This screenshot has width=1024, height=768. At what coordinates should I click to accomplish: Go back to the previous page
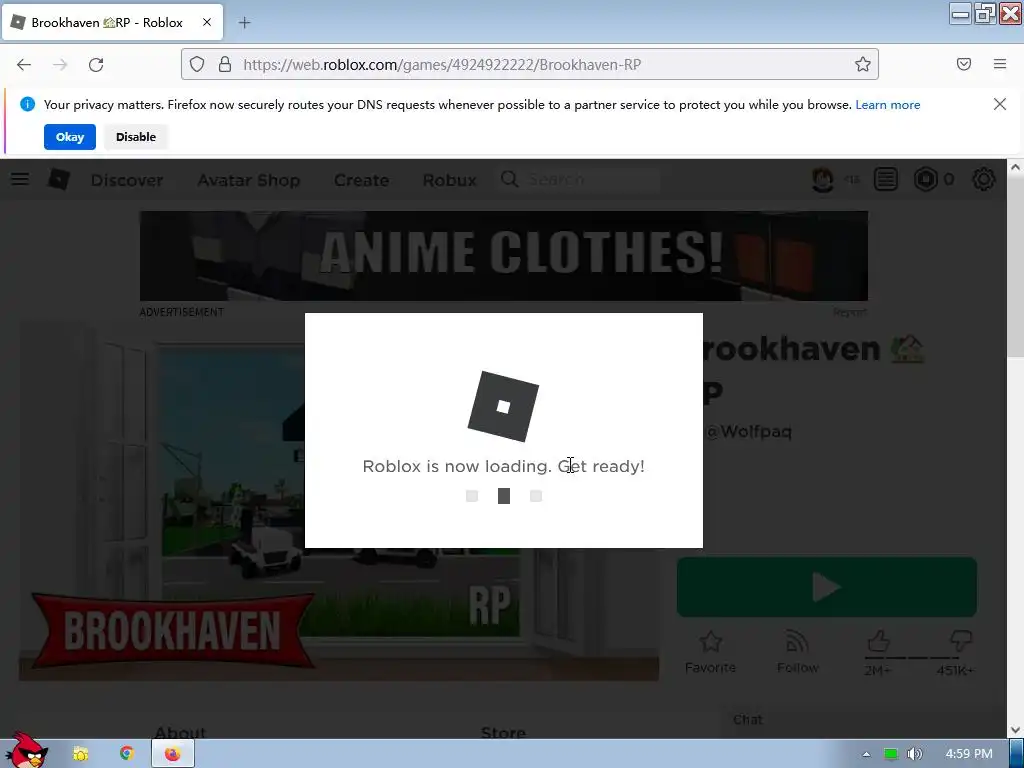[24, 65]
